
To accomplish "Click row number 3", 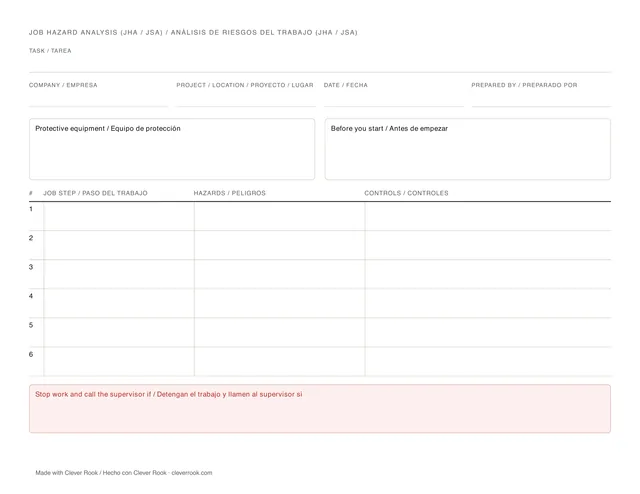I will [x=31, y=267].
